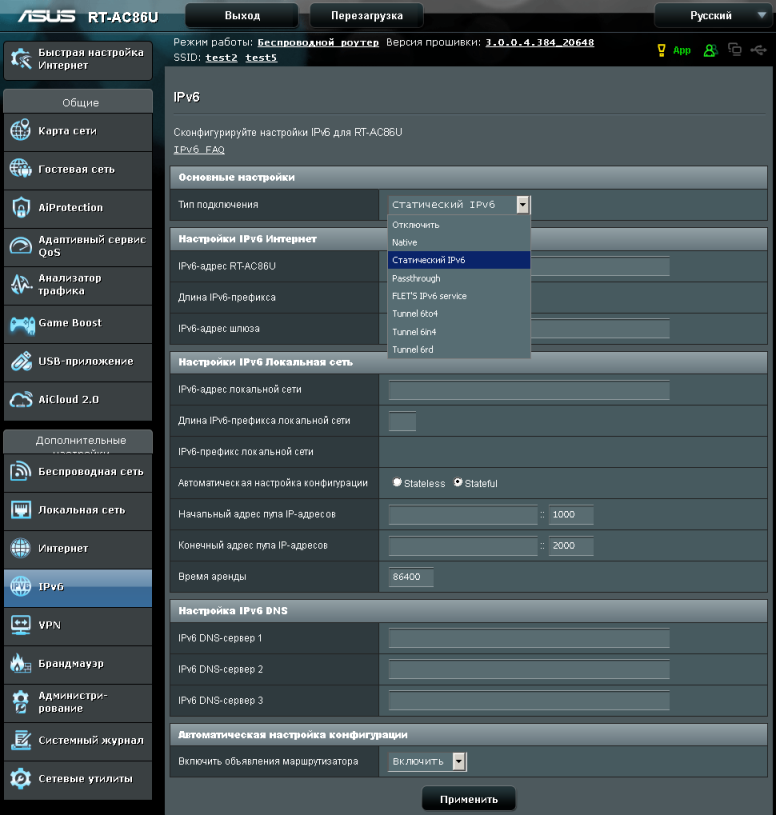This screenshot has width=776, height=815.
Task: Select Tunnel 6in4 option
Action: click(459, 332)
